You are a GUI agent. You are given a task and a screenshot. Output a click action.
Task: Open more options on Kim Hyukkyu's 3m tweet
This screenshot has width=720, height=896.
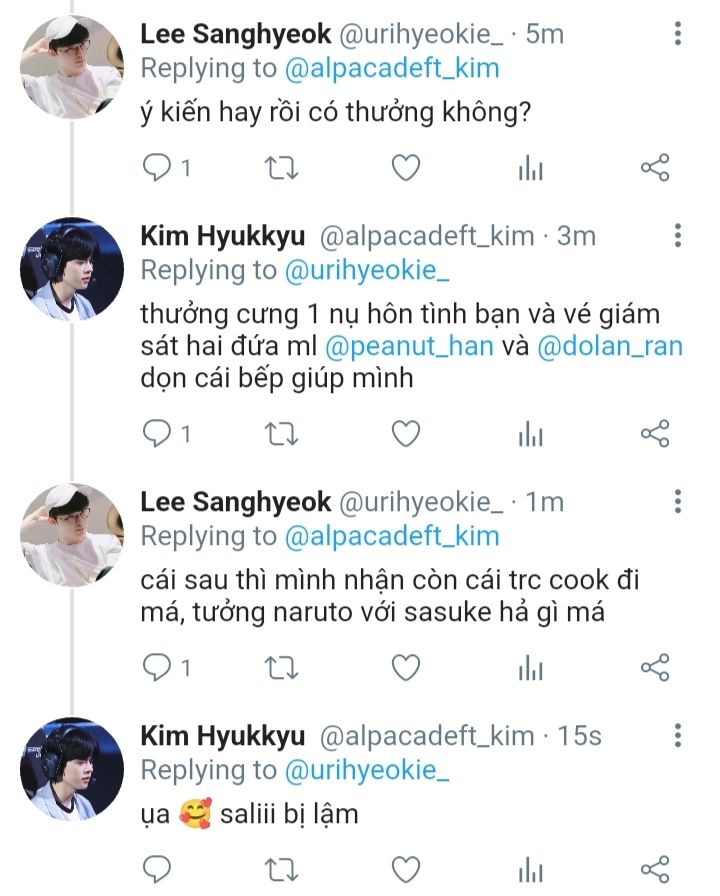pyautogui.click(x=678, y=237)
